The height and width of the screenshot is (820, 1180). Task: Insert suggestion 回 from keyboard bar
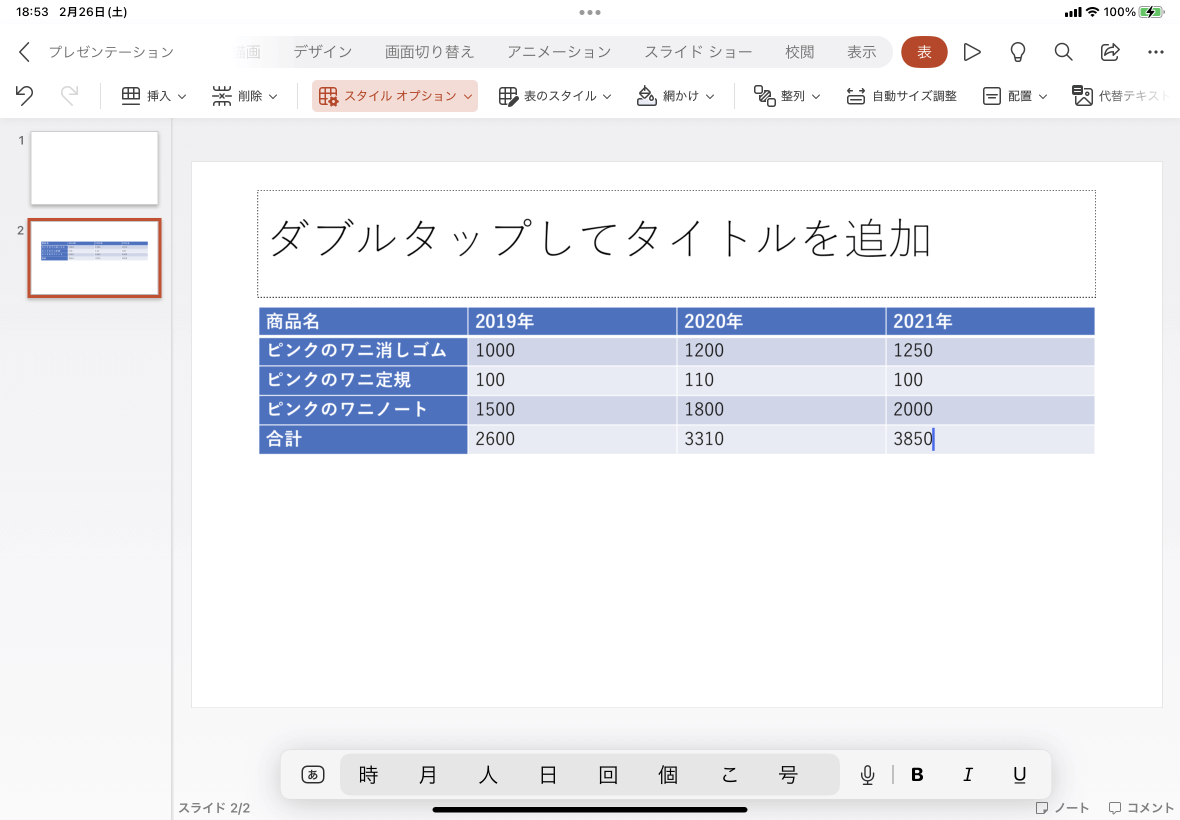click(x=608, y=774)
